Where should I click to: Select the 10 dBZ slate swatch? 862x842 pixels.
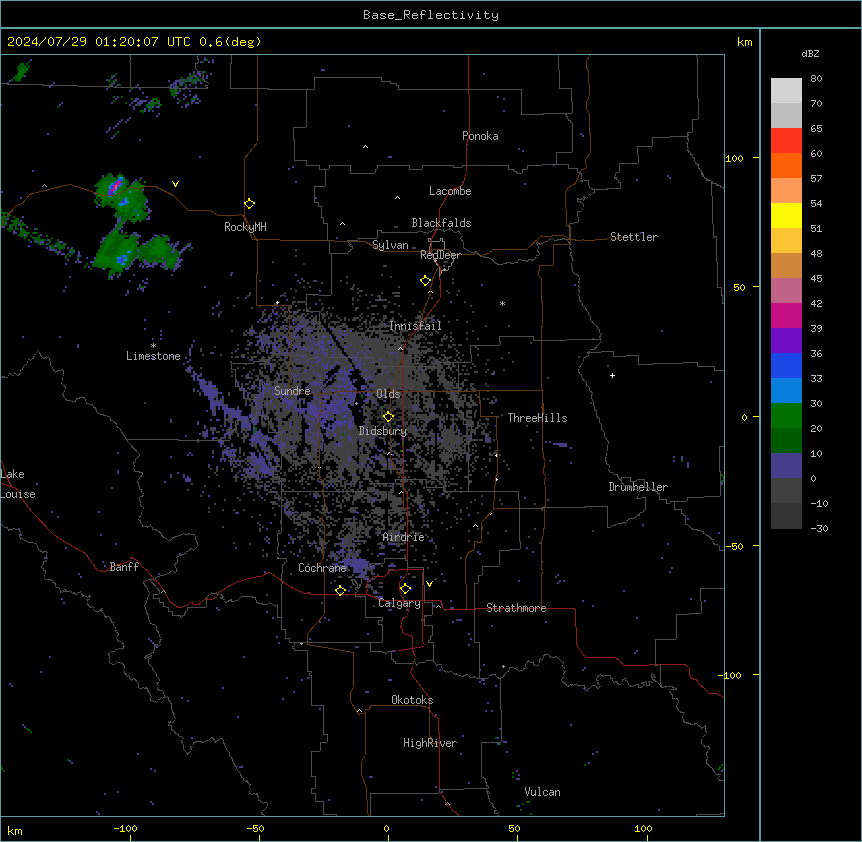point(786,466)
